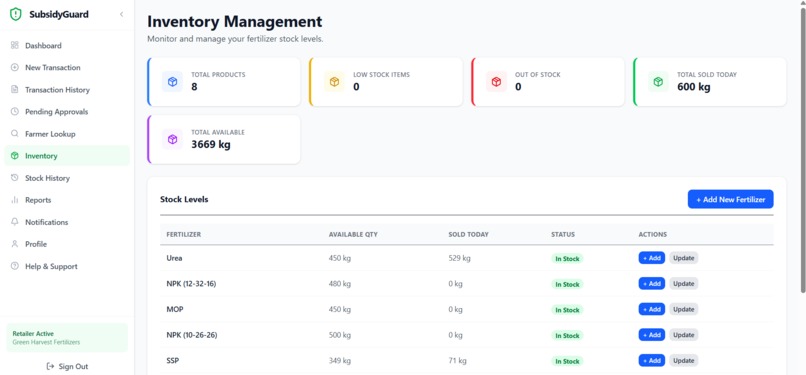Click the Available Qty column header

[x=353, y=235]
